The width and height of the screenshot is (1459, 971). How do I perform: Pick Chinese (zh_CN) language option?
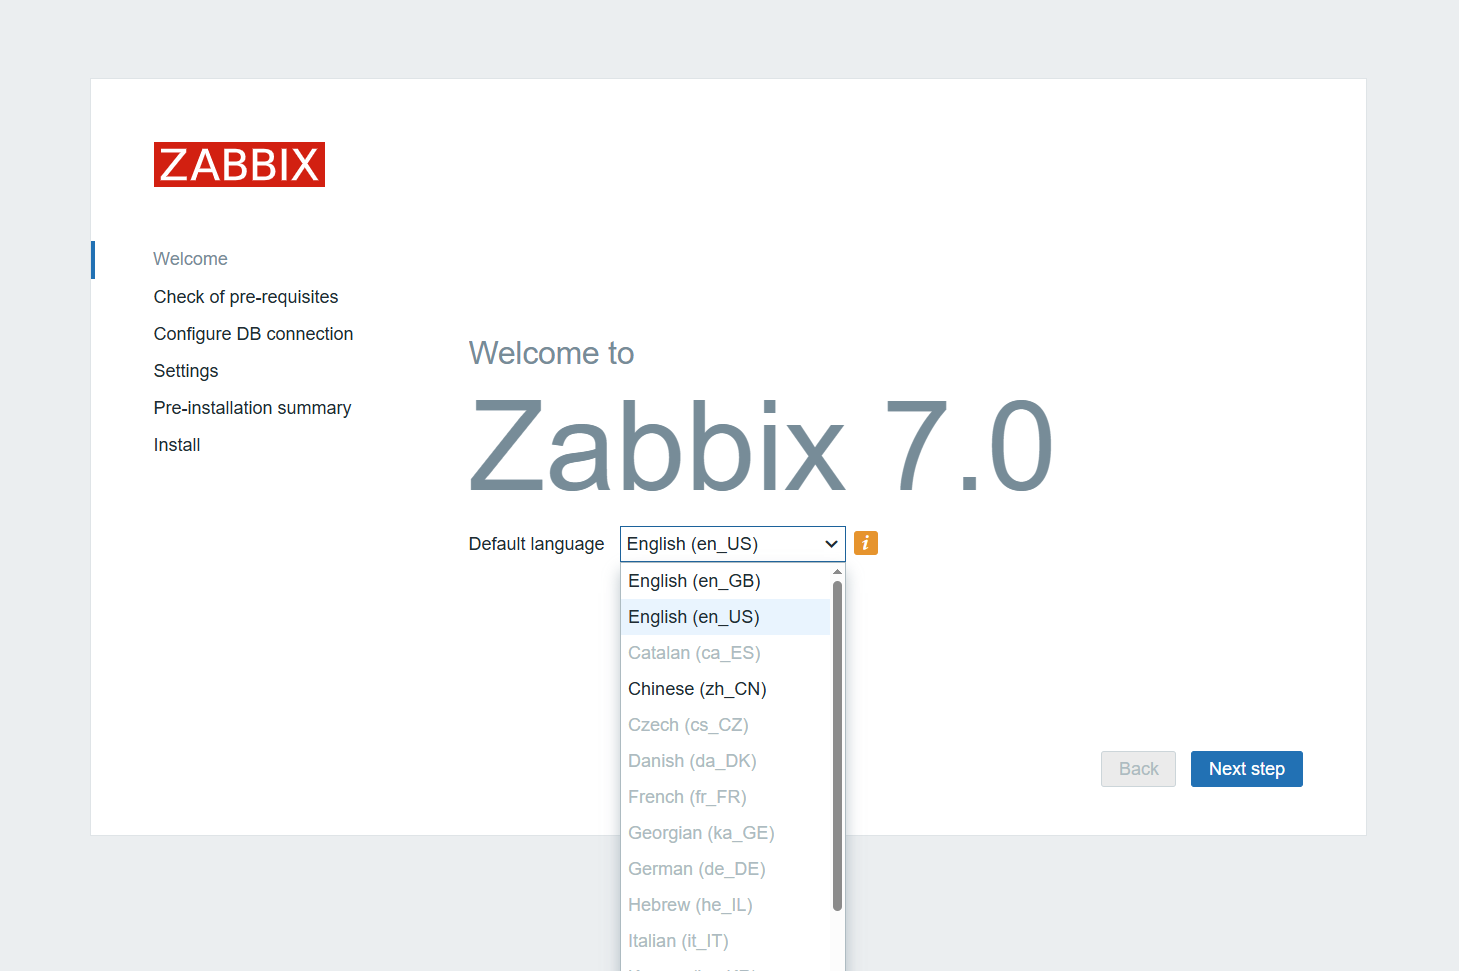pos(697,689)
